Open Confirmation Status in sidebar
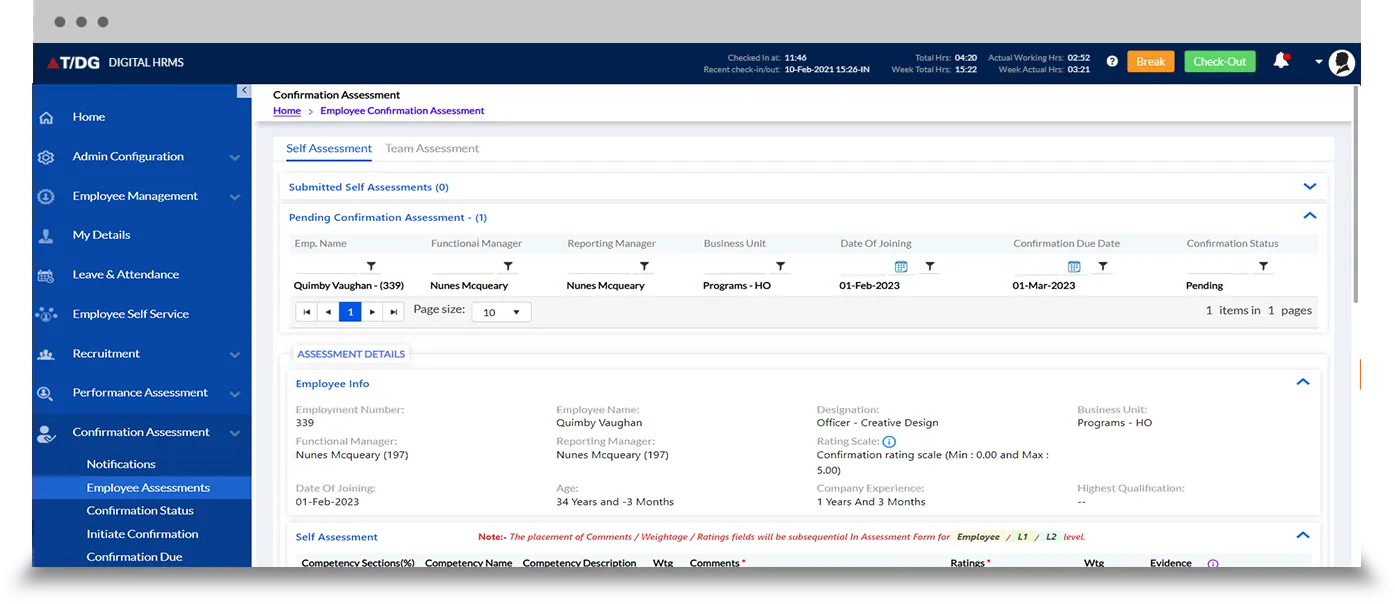The height and width of the screenshot is (604, 1395). click(x=140, y=511)
